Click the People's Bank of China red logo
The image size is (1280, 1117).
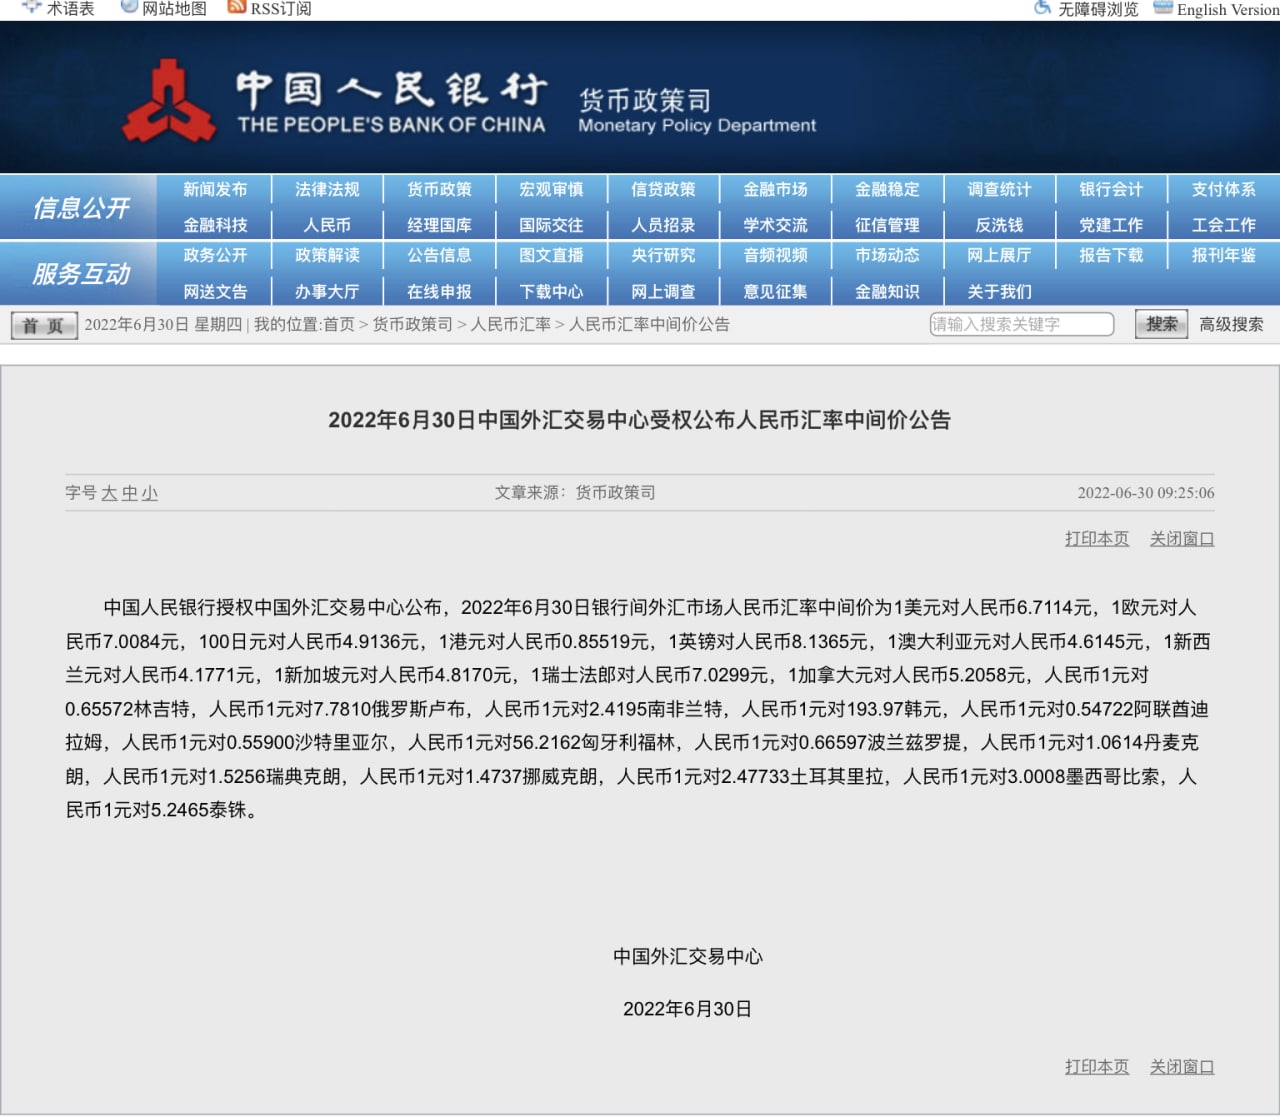168,101
